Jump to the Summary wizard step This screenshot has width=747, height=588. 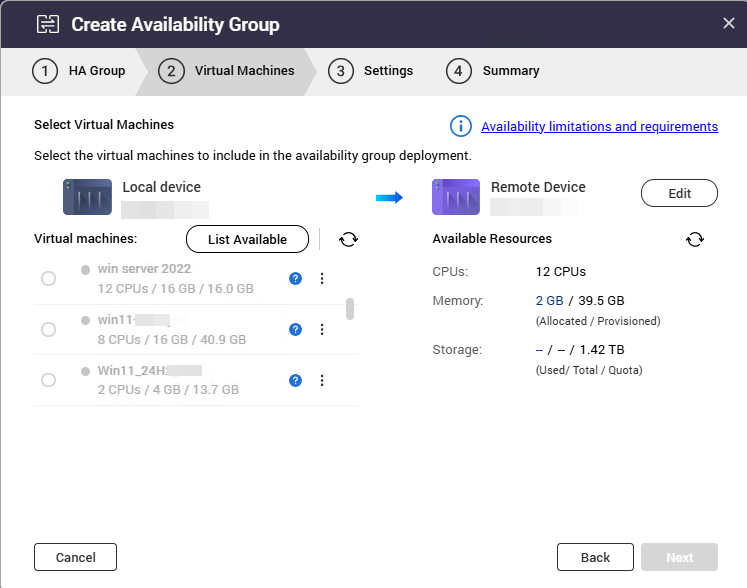coord(493,71)
